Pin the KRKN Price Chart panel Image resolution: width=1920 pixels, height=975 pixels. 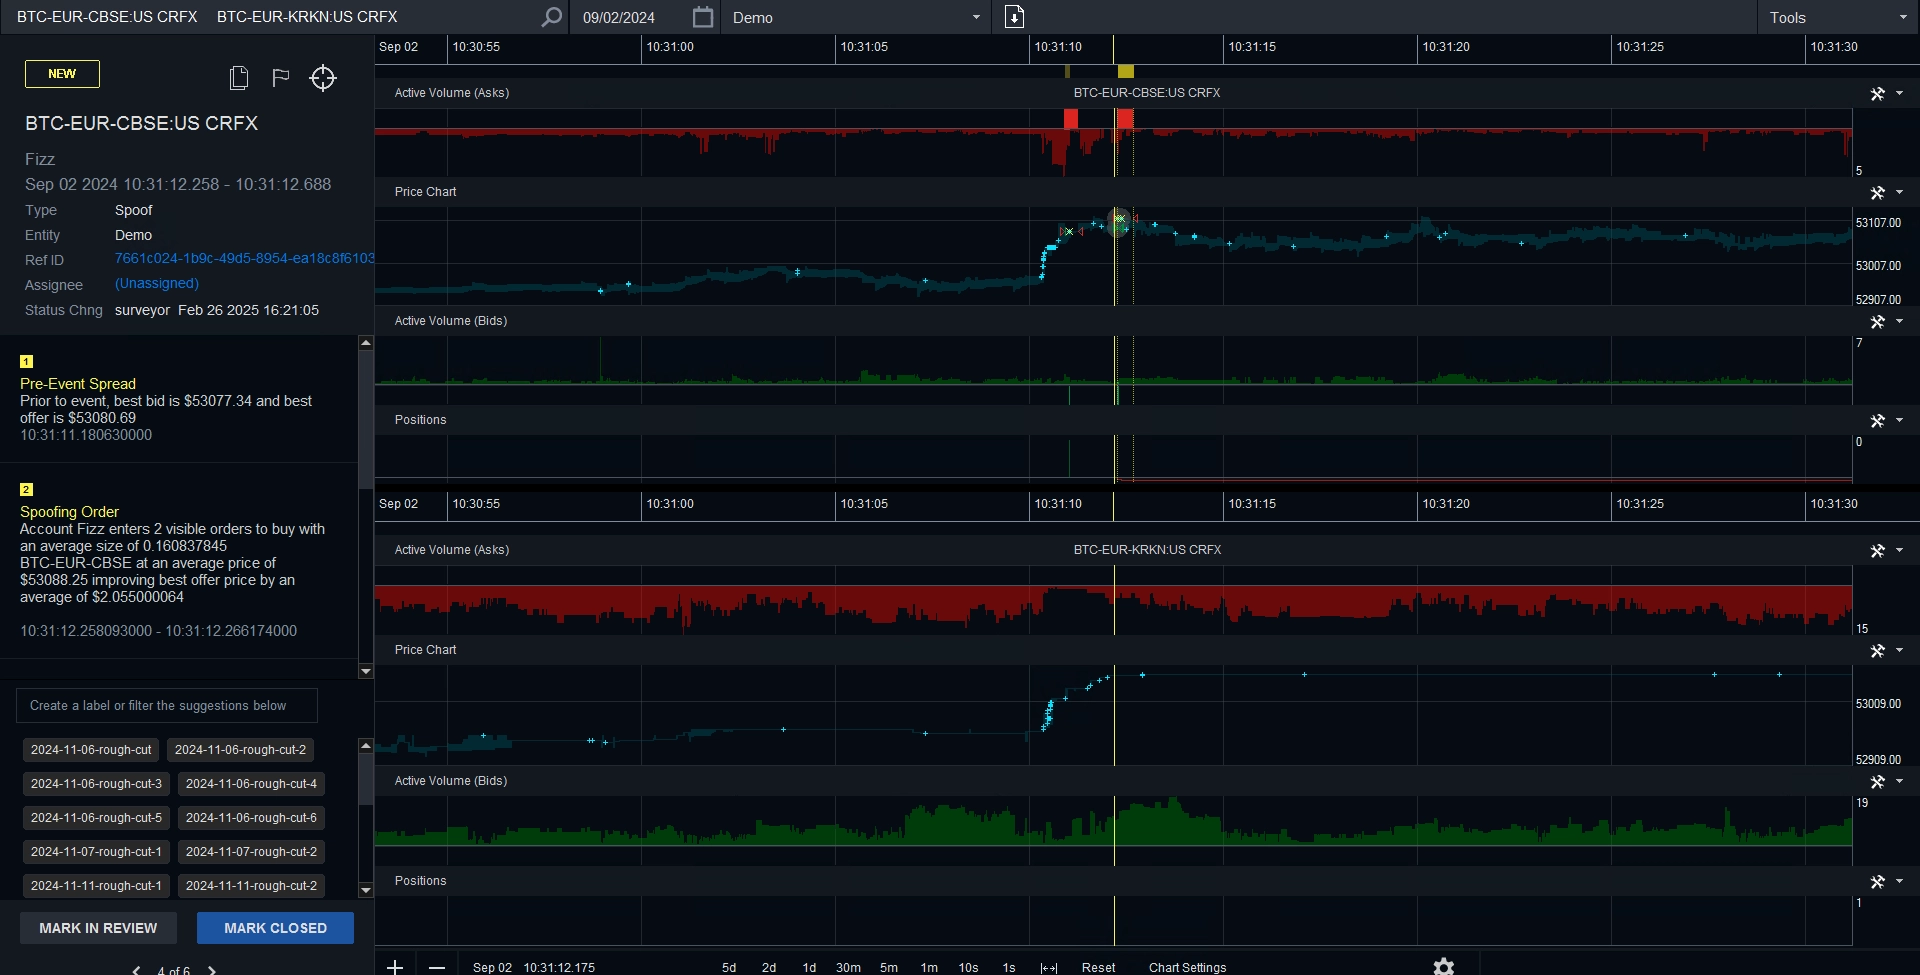point(1877,650)
